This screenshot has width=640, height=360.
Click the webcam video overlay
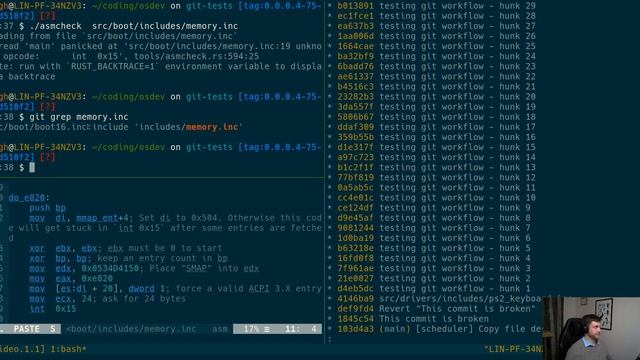(591, 329)
